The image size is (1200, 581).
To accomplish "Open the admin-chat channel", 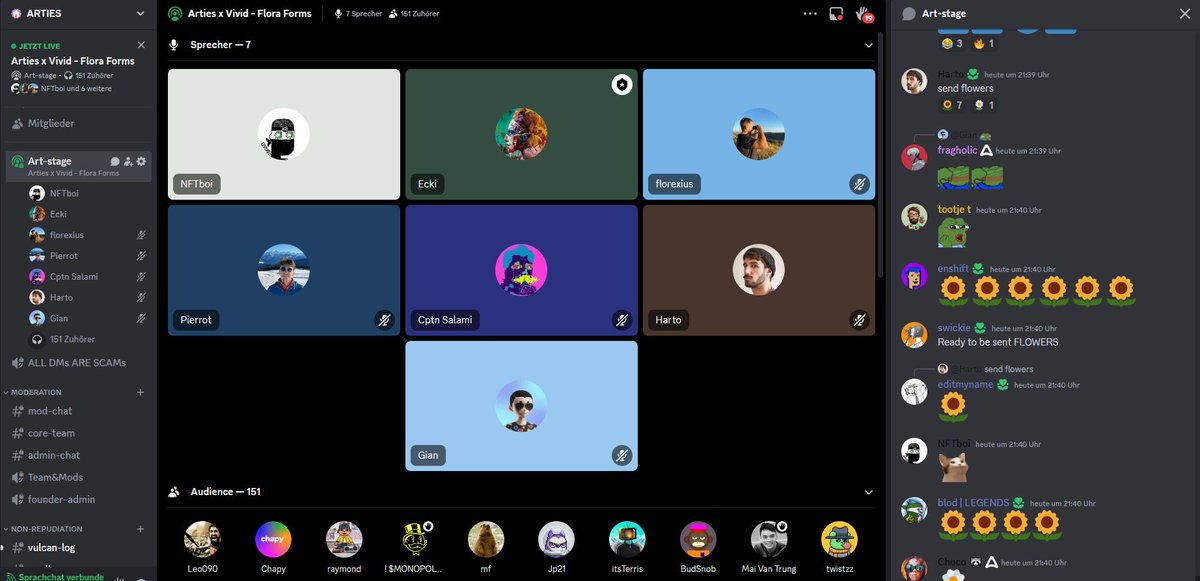I will tap(78, 455).
